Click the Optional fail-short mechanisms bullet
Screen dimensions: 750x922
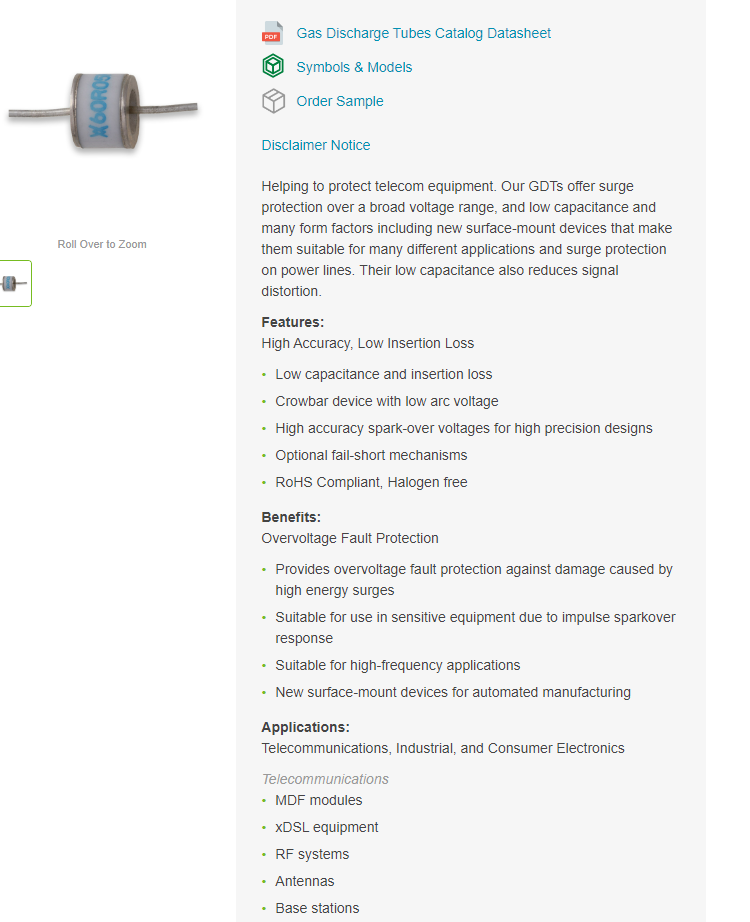tap(371, 455)
